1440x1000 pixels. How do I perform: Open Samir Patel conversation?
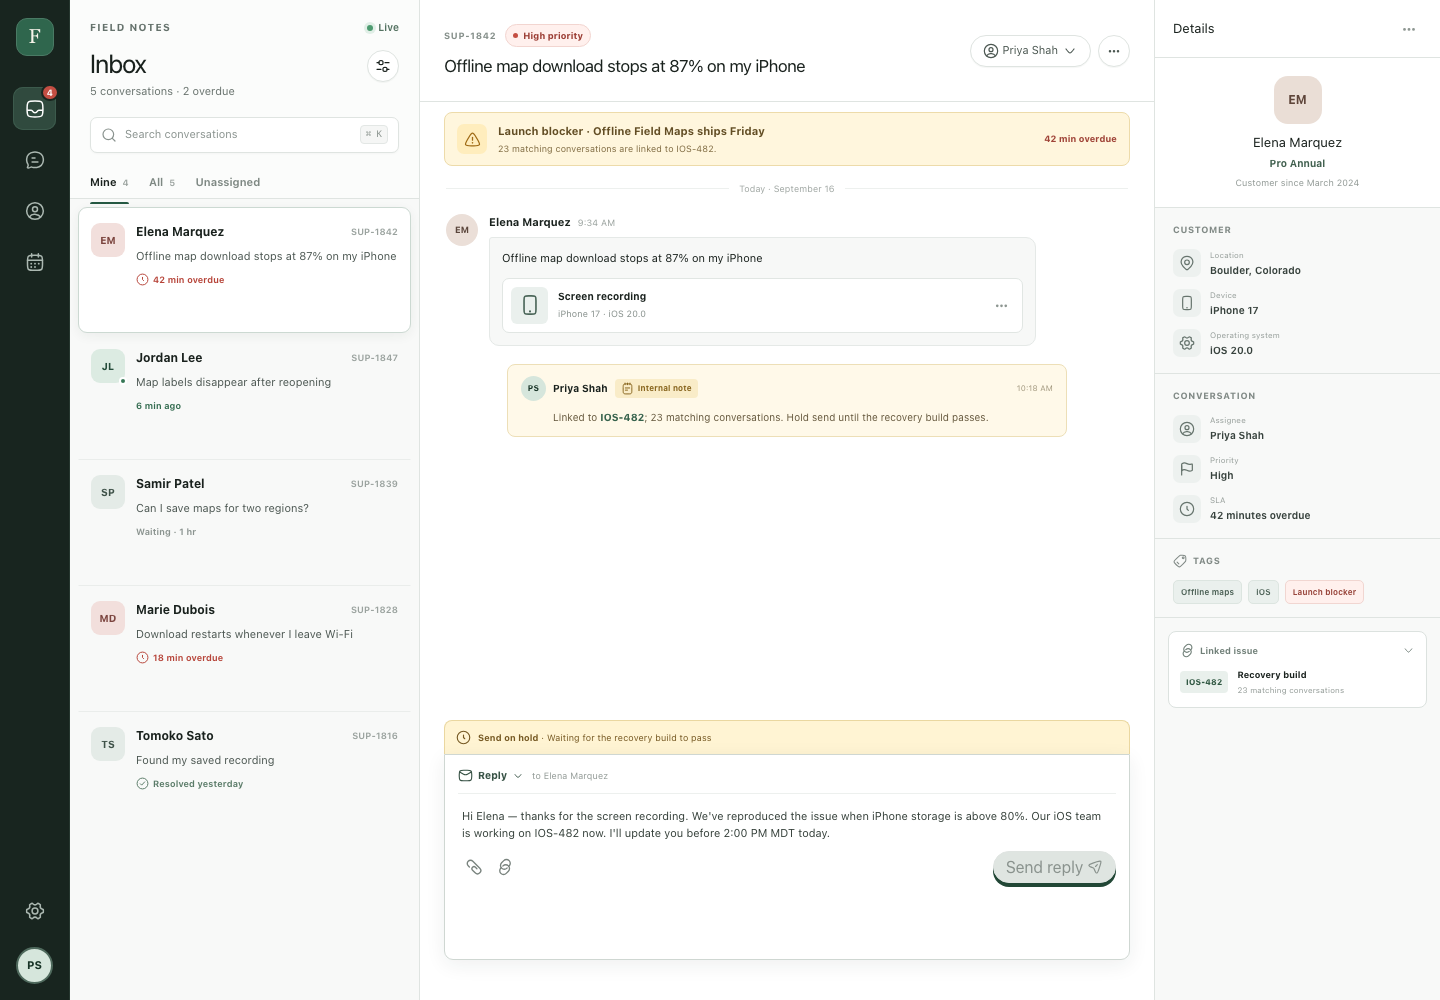point(244,522)
